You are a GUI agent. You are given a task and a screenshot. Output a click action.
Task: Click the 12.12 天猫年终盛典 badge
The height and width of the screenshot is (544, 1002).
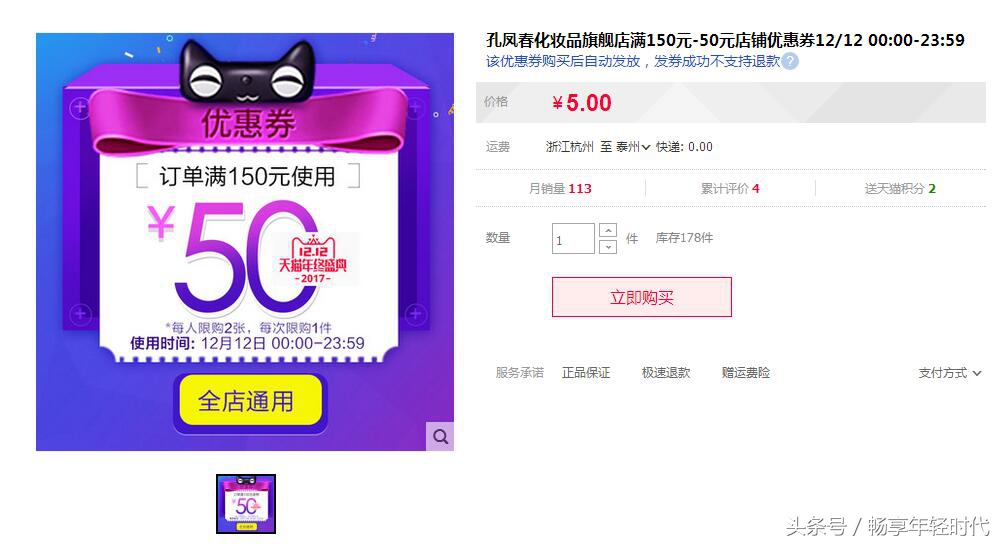313,260
